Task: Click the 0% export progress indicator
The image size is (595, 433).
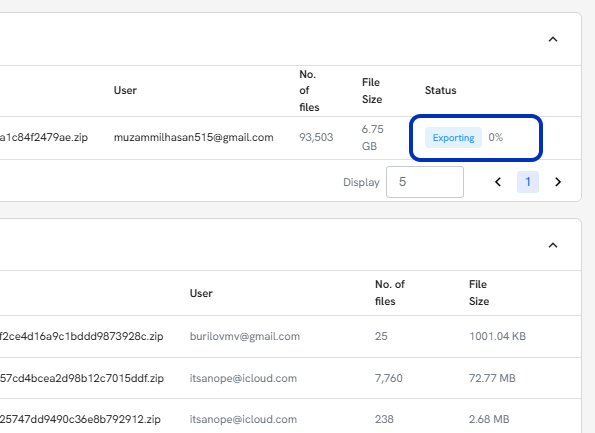Action: [x=496, y=137]
